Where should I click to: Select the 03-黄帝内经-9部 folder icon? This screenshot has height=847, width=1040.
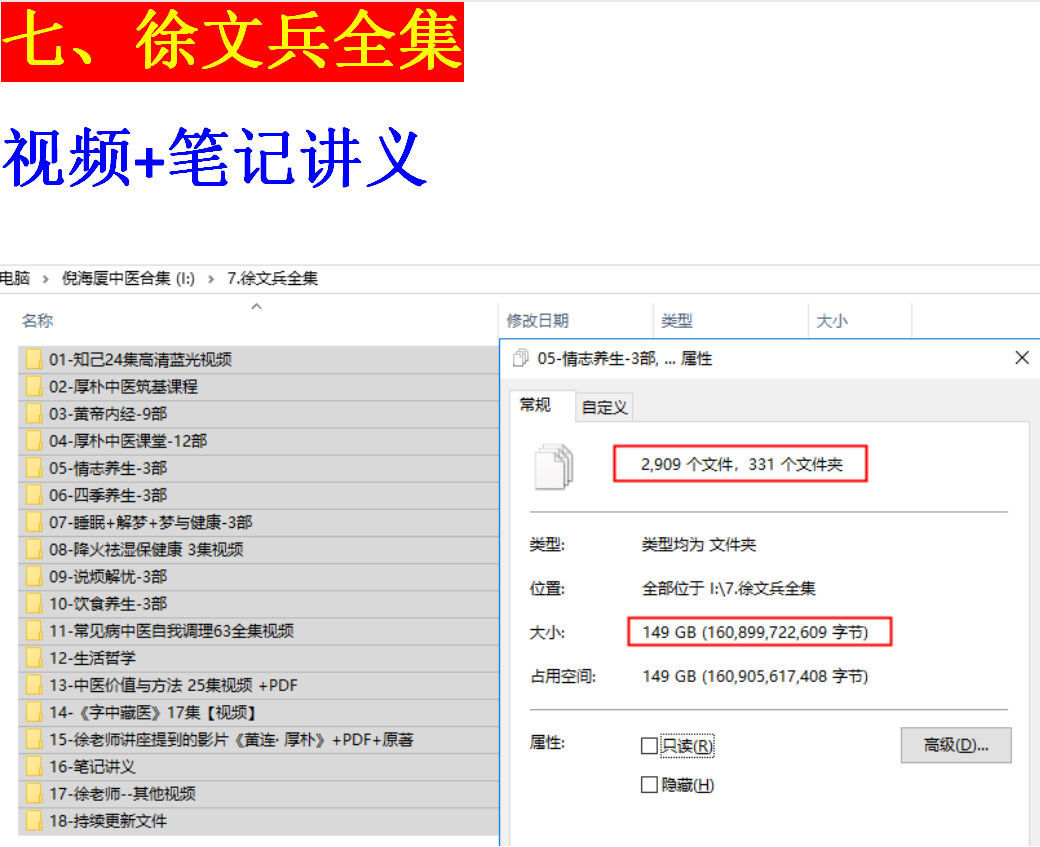click(35, 414)
